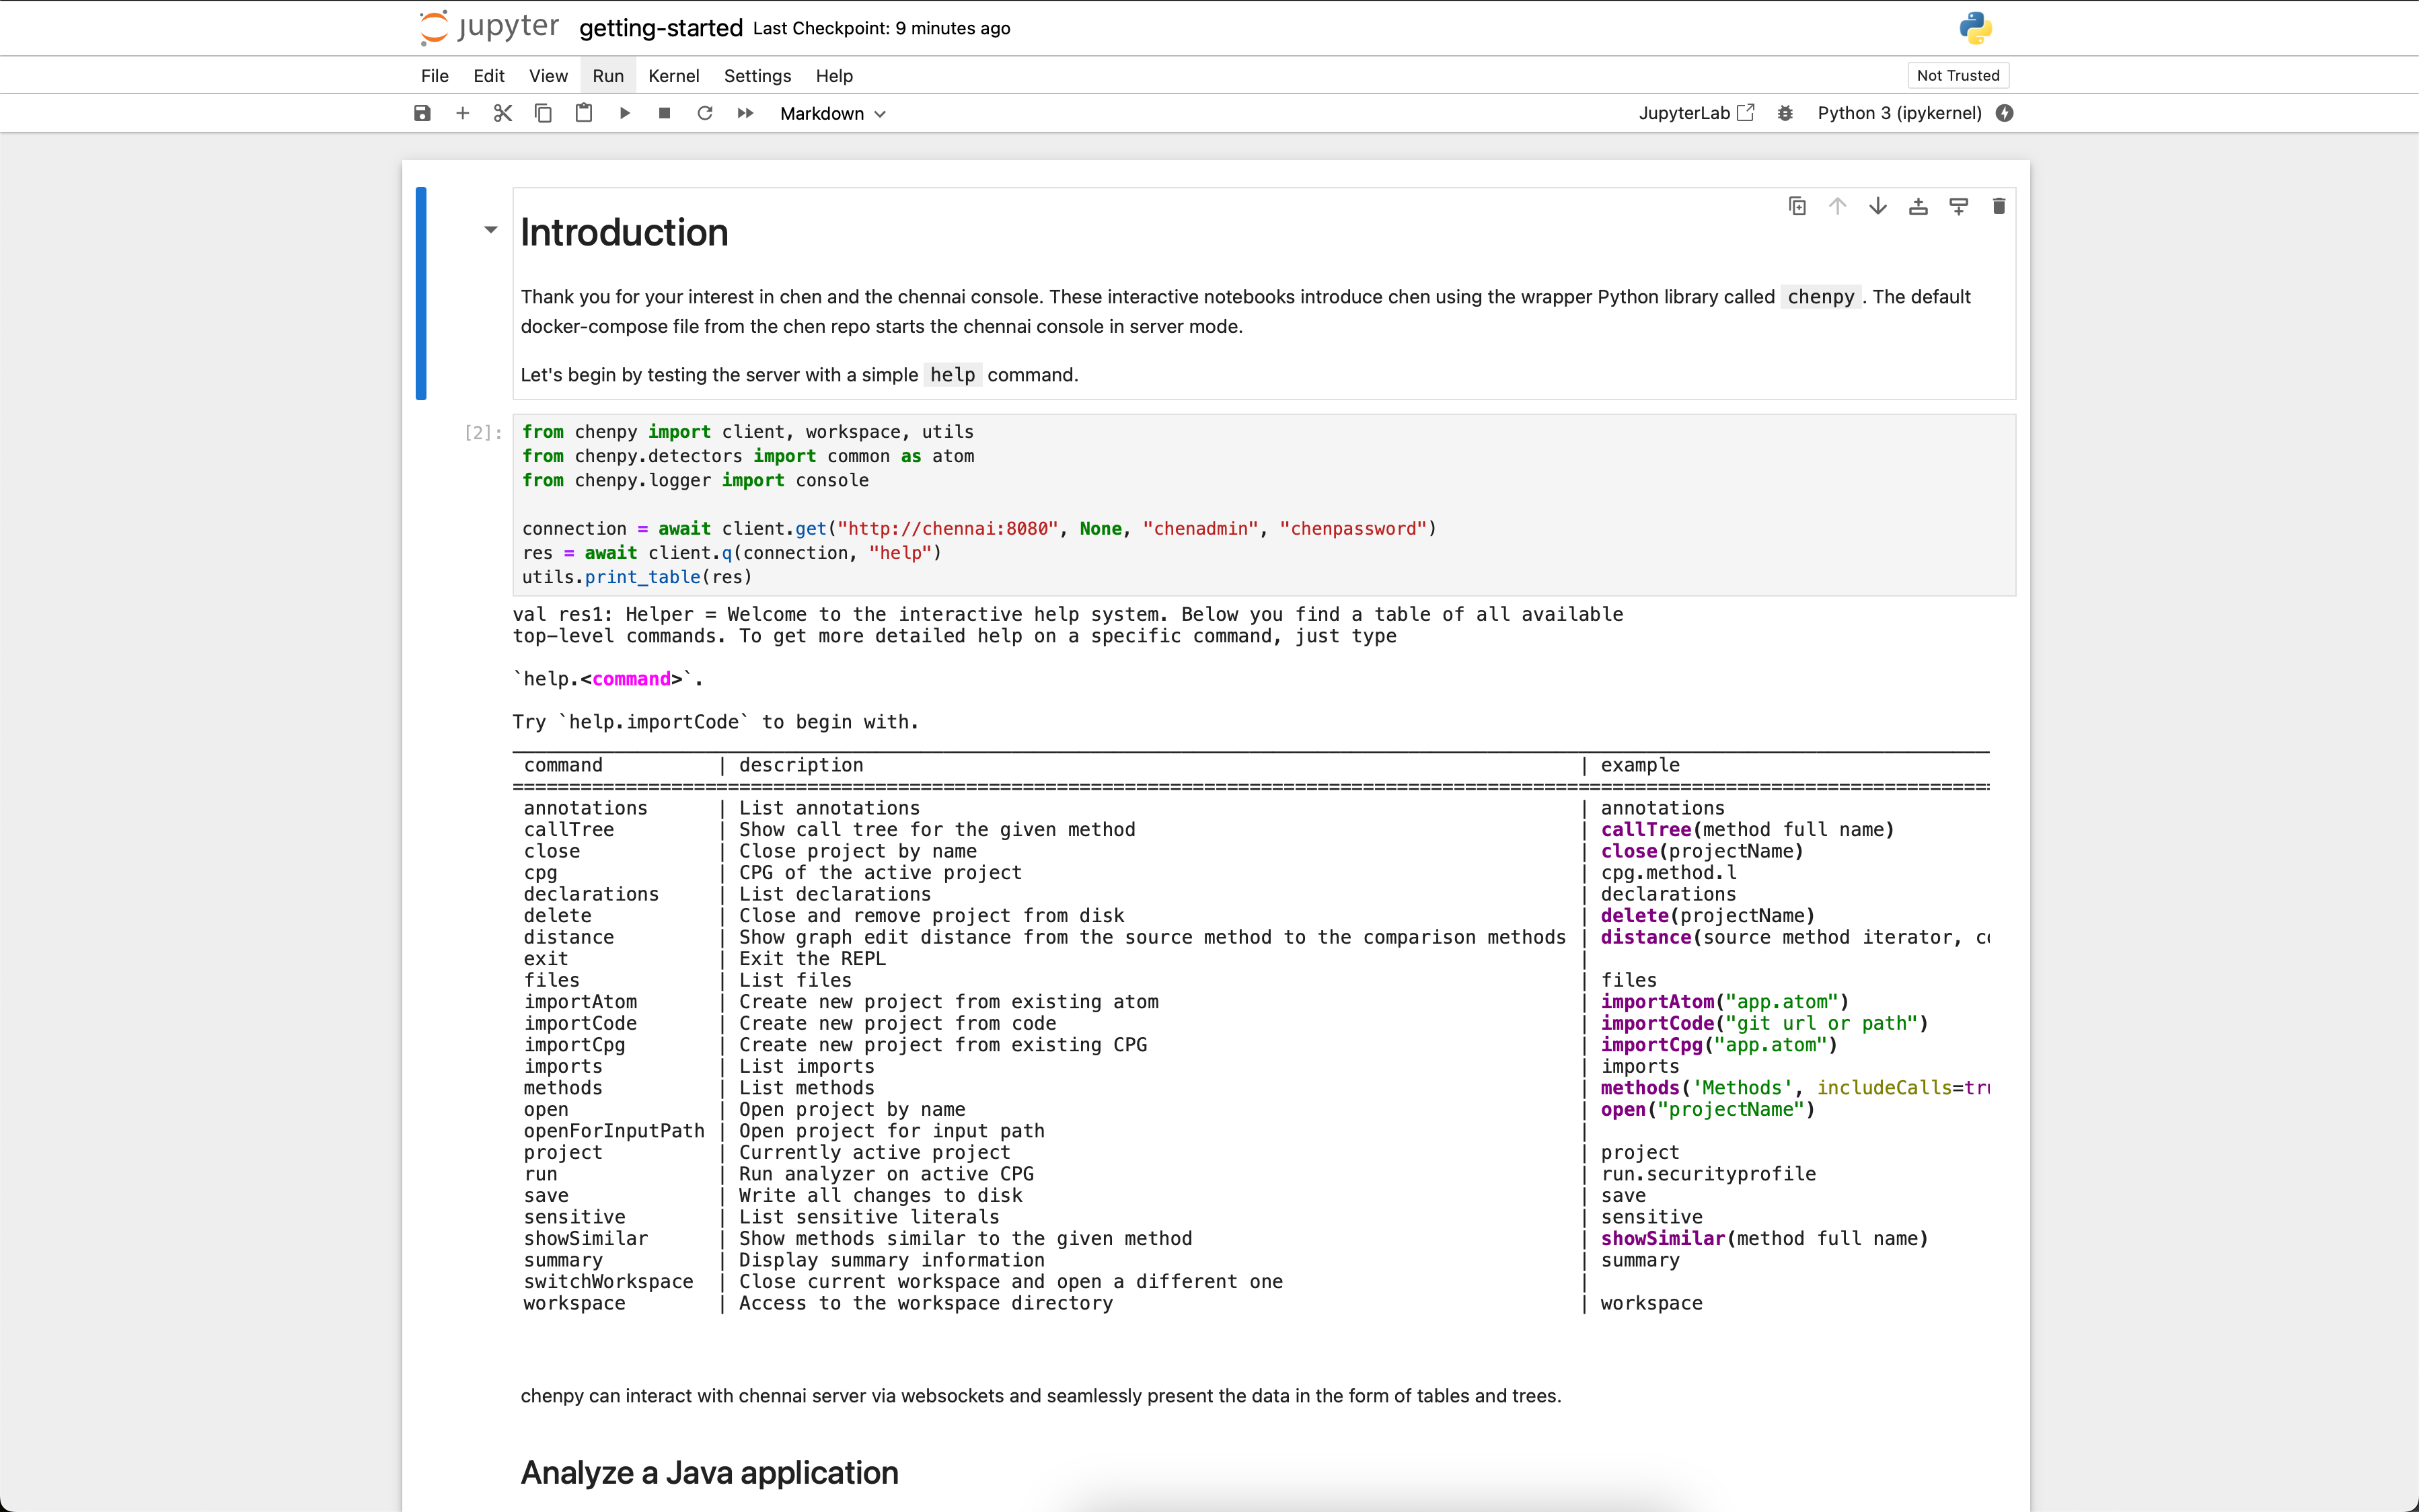Click the inline chenpy code word

point(1820,297)
